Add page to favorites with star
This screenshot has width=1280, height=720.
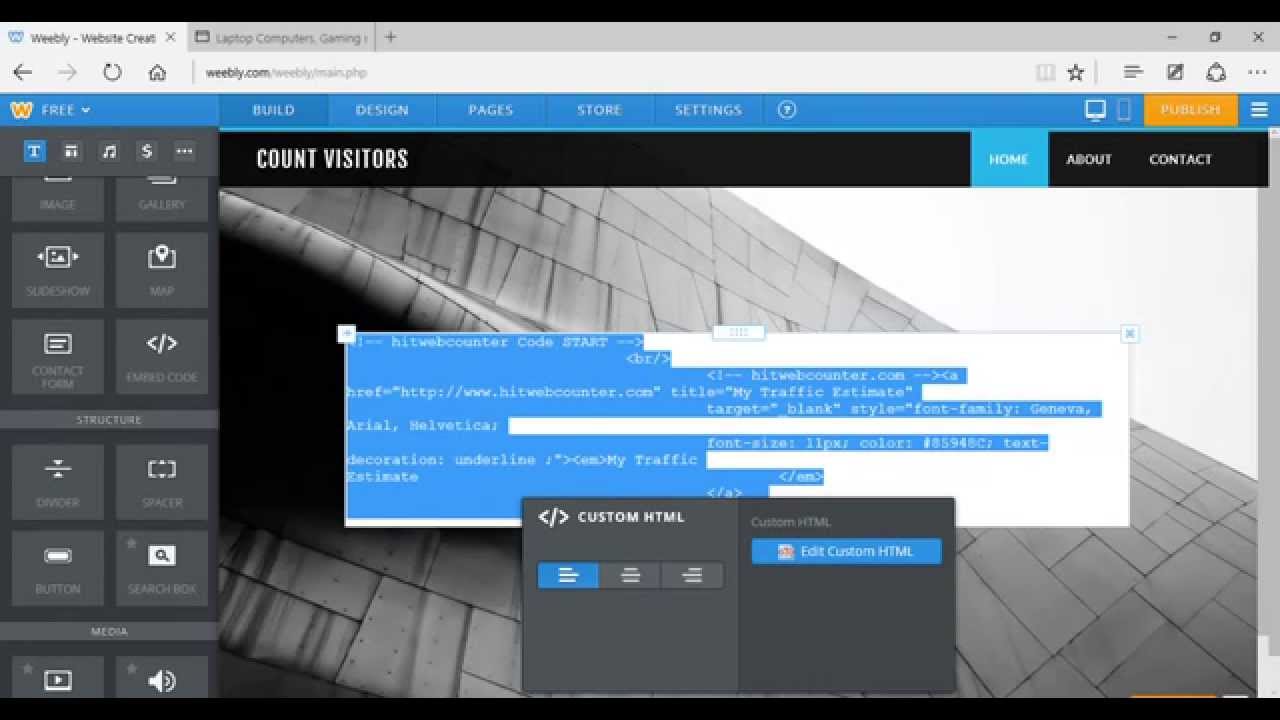(1076, 72)
